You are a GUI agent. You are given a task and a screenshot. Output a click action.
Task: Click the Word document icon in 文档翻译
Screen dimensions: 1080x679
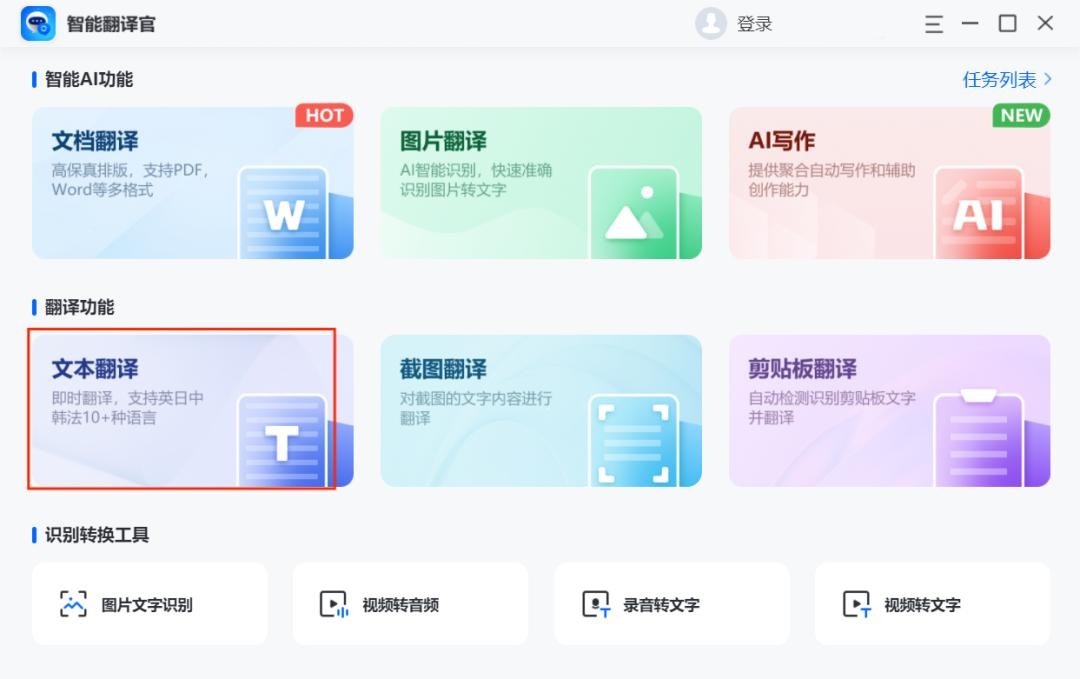click(x=283, y=213)
